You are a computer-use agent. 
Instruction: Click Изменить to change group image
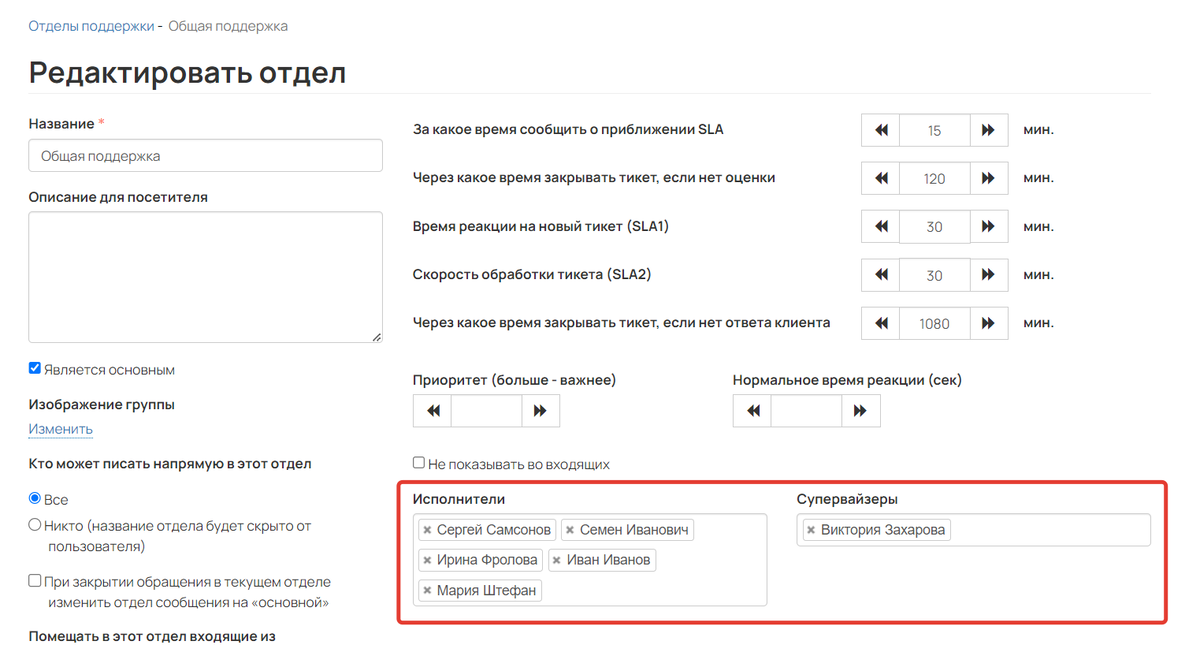pyautogui.click(x=61, y=429)
